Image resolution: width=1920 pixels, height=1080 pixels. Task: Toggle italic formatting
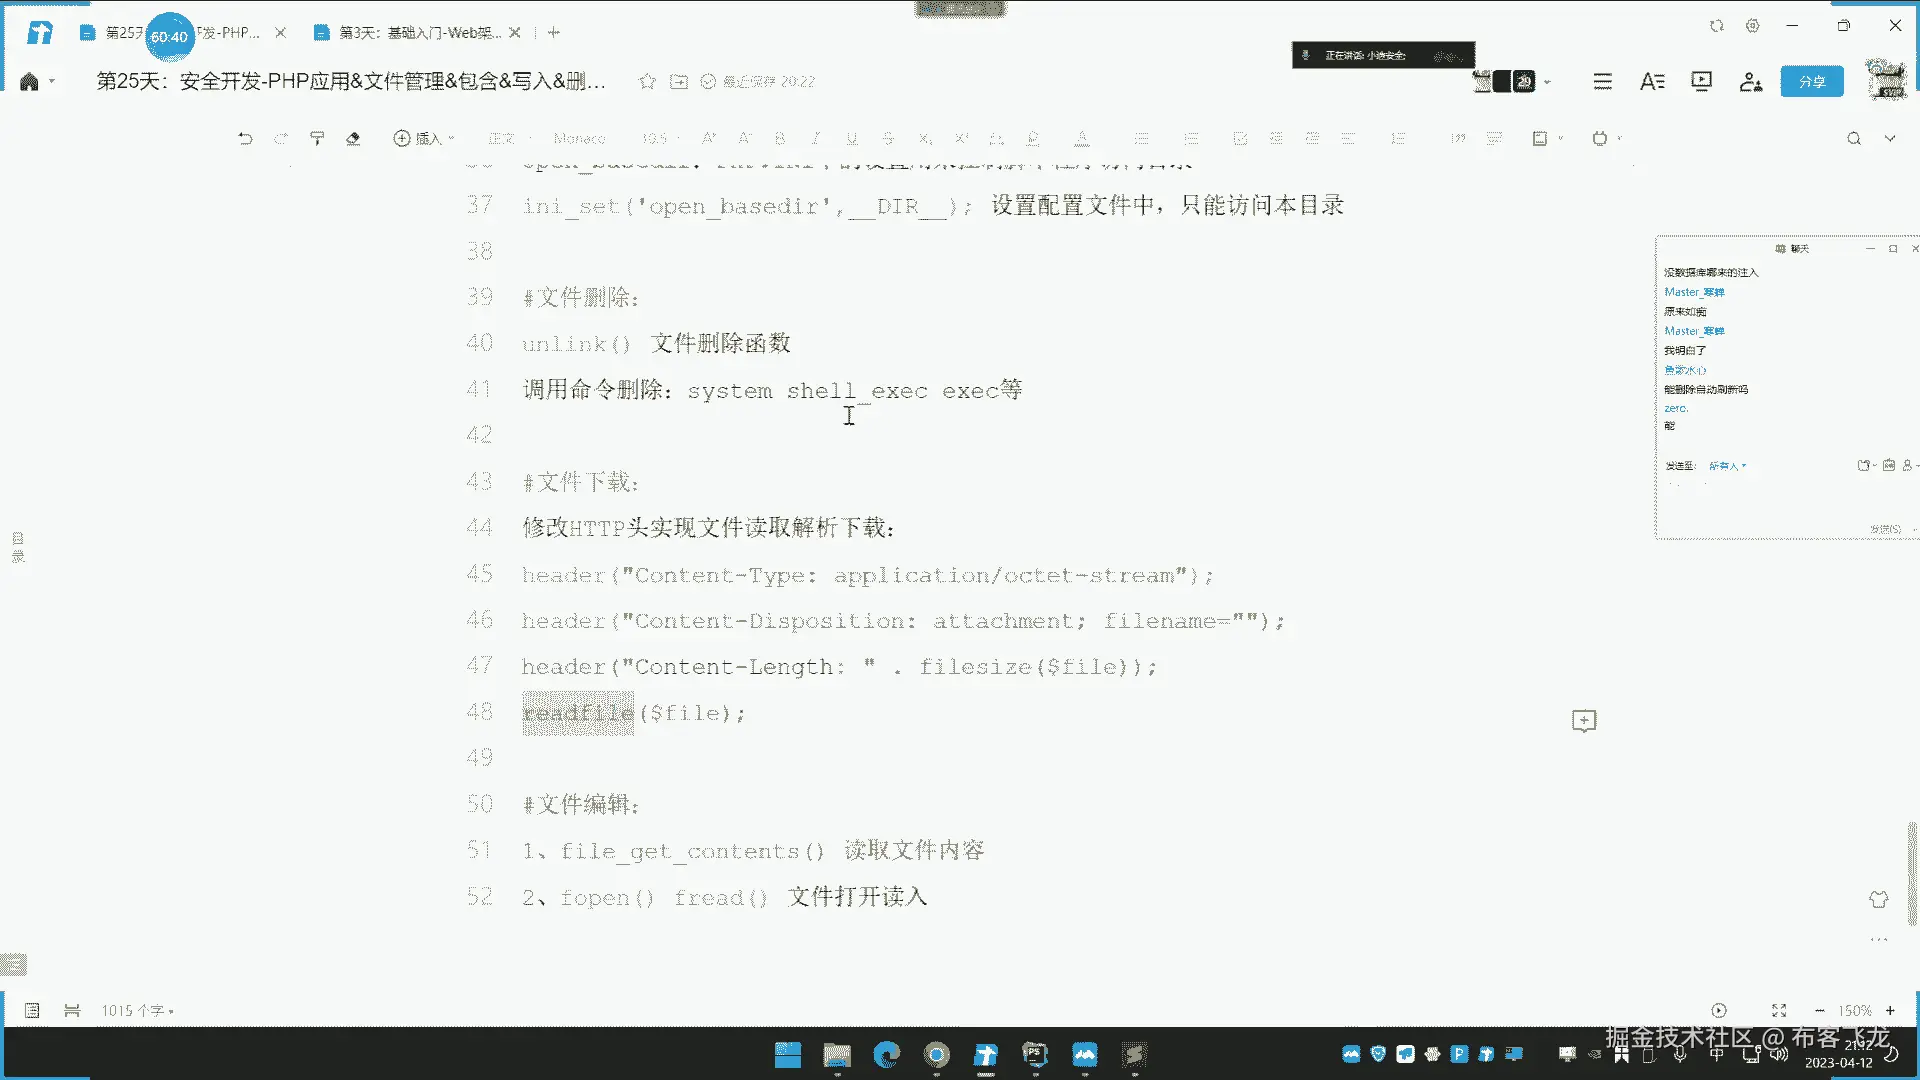point(816,138)
